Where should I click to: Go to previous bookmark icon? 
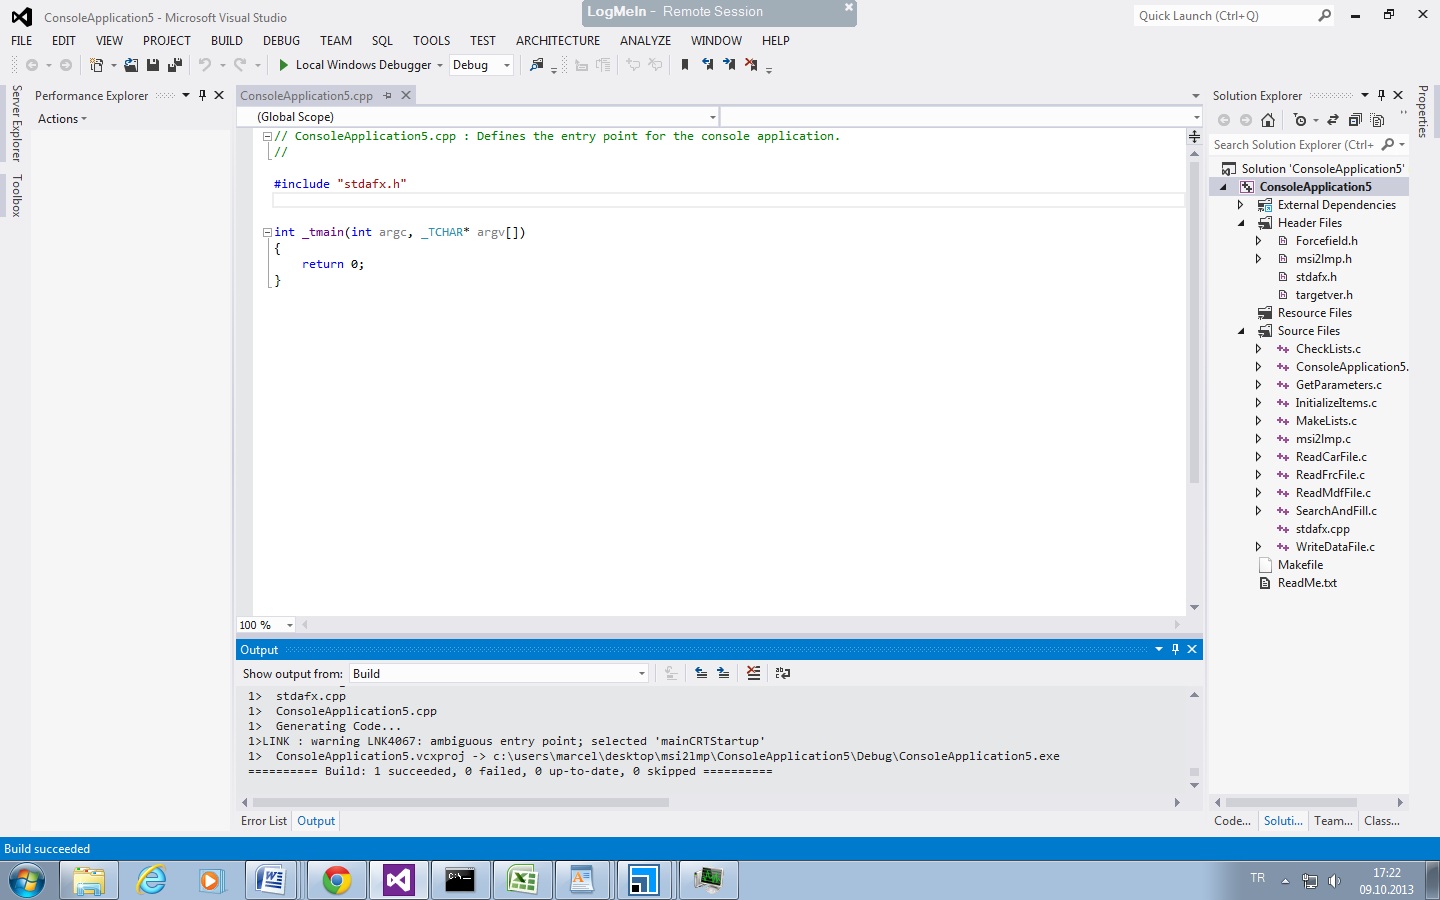click(x=708, y=65)
